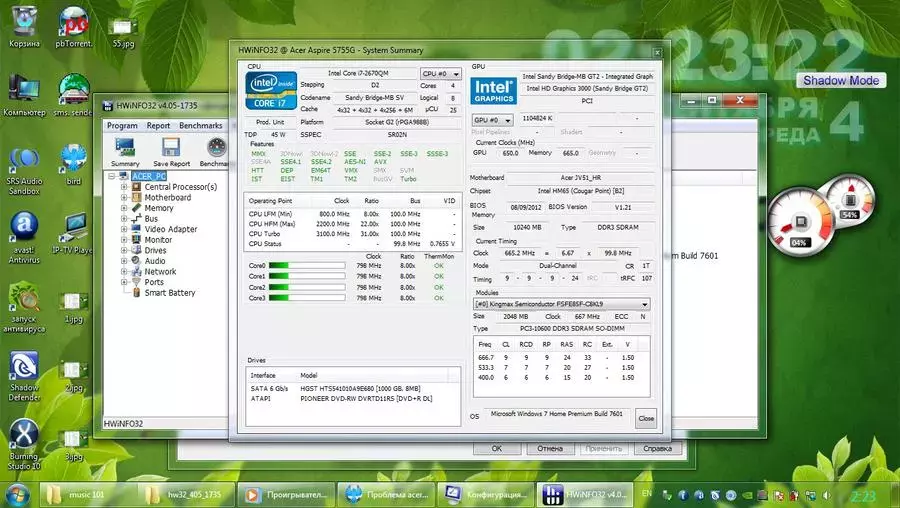Open the CPU #0 selector dropdown
The width and height of the screenshot is (900, 508).
[x=440, y=74]
